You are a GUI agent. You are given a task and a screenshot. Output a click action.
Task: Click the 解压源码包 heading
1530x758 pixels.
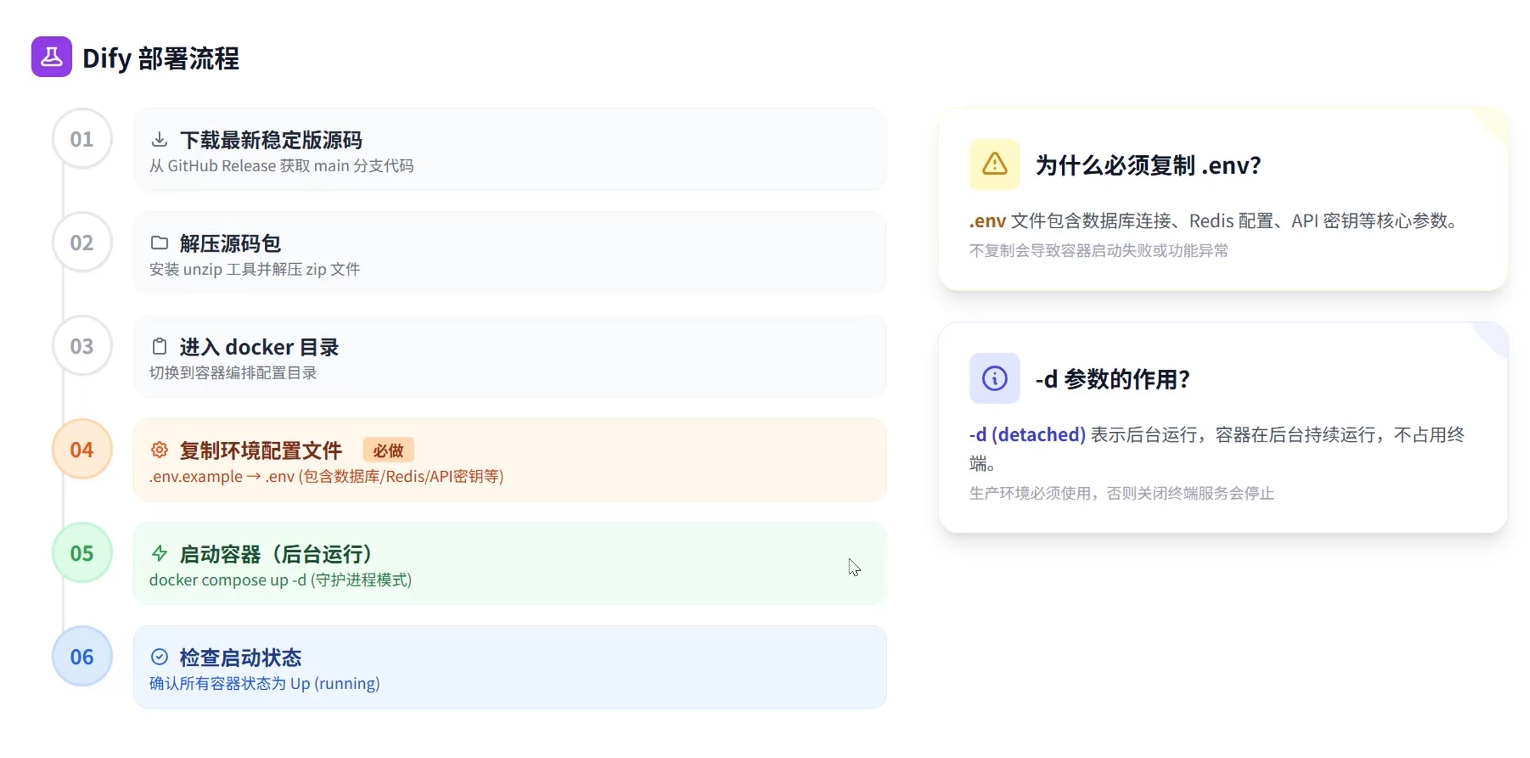pyautogui.click(x=230, y=243)
